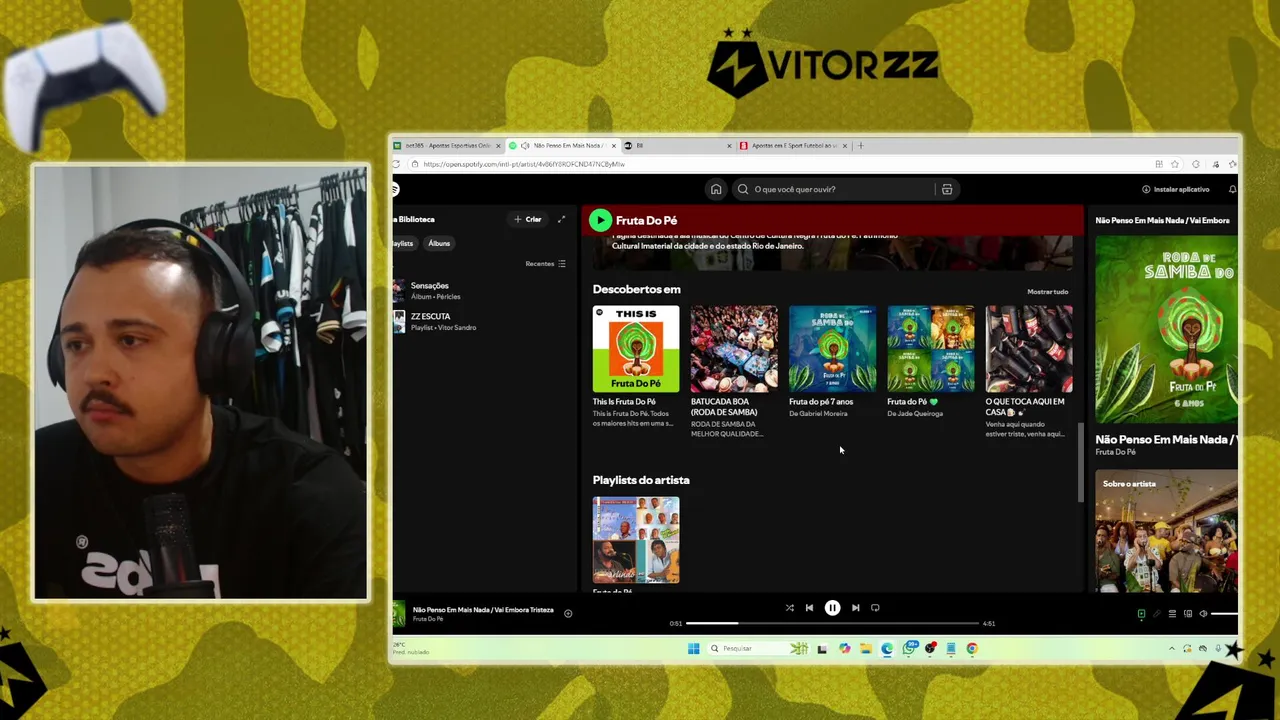Go to Spotify home via house icon
This screenshot has width=1280, height=720.
click(x=716, y=189)
